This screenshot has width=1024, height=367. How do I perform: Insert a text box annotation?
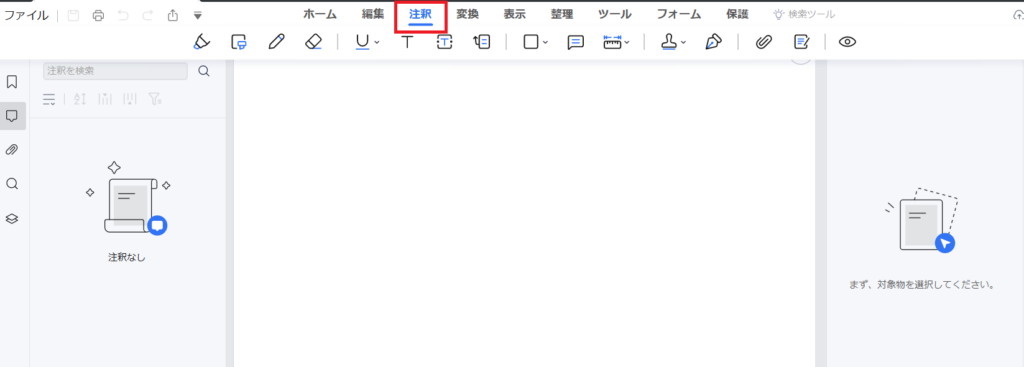pos(445,42)
